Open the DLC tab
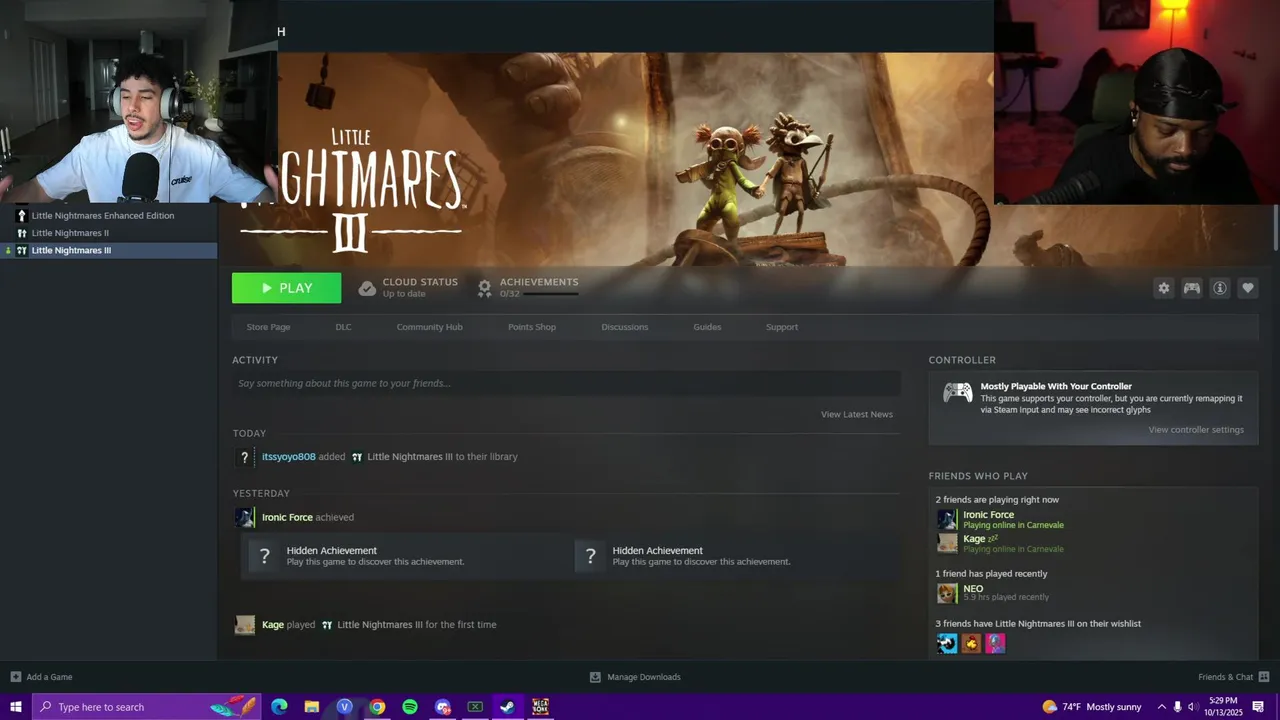 tap(343, 327)
